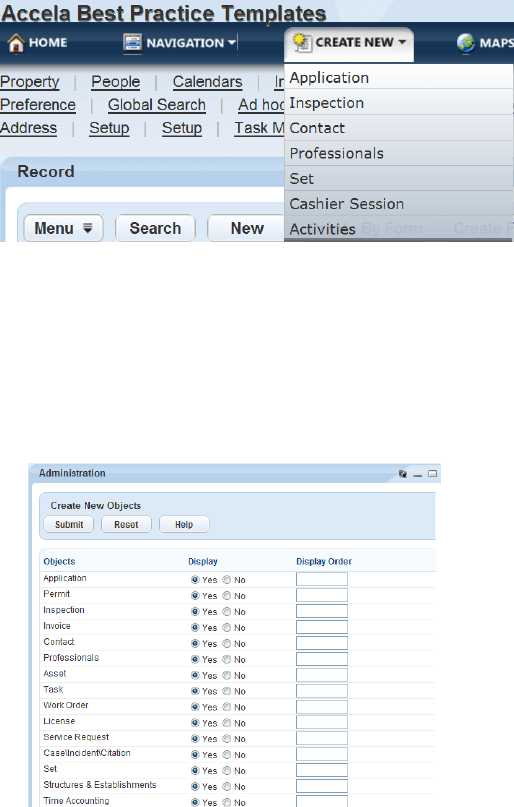The width and height of the screenshot is (514, 807).
Task: Click the Work Order row label
Action: [66, 705]
